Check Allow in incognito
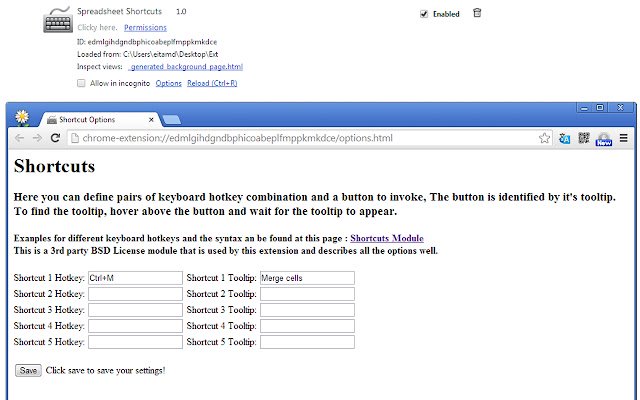This screenshot has width=640, height=400. pyautogui.click(x=81, y=83)
